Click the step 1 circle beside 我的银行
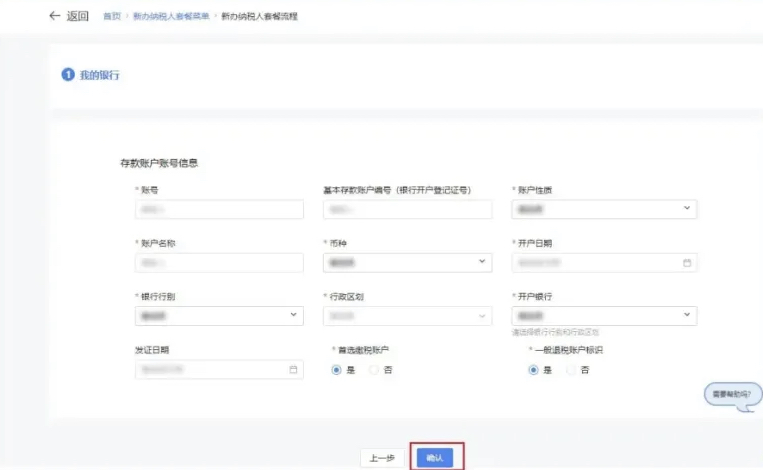 [x=68, y=75]
